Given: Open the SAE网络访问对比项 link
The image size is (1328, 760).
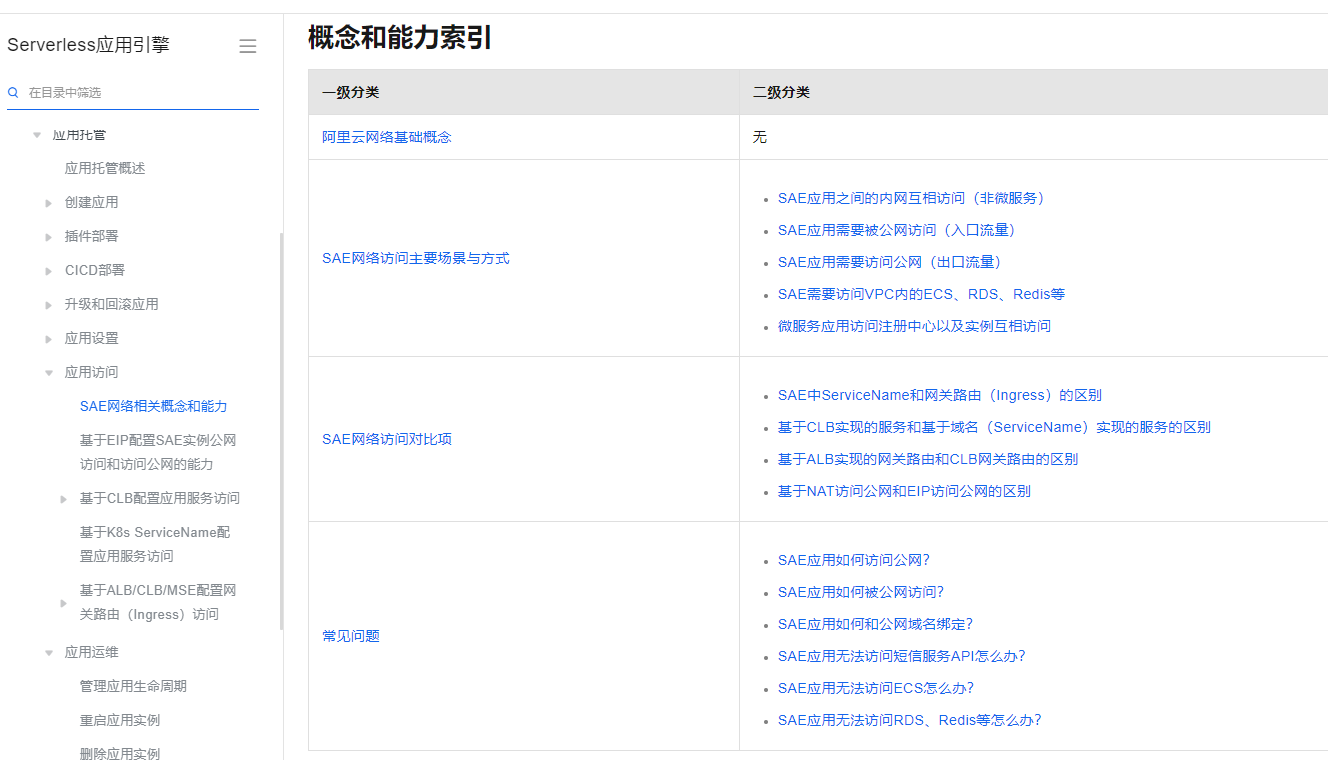Looking at the screenshot, I should coord(387,439).
